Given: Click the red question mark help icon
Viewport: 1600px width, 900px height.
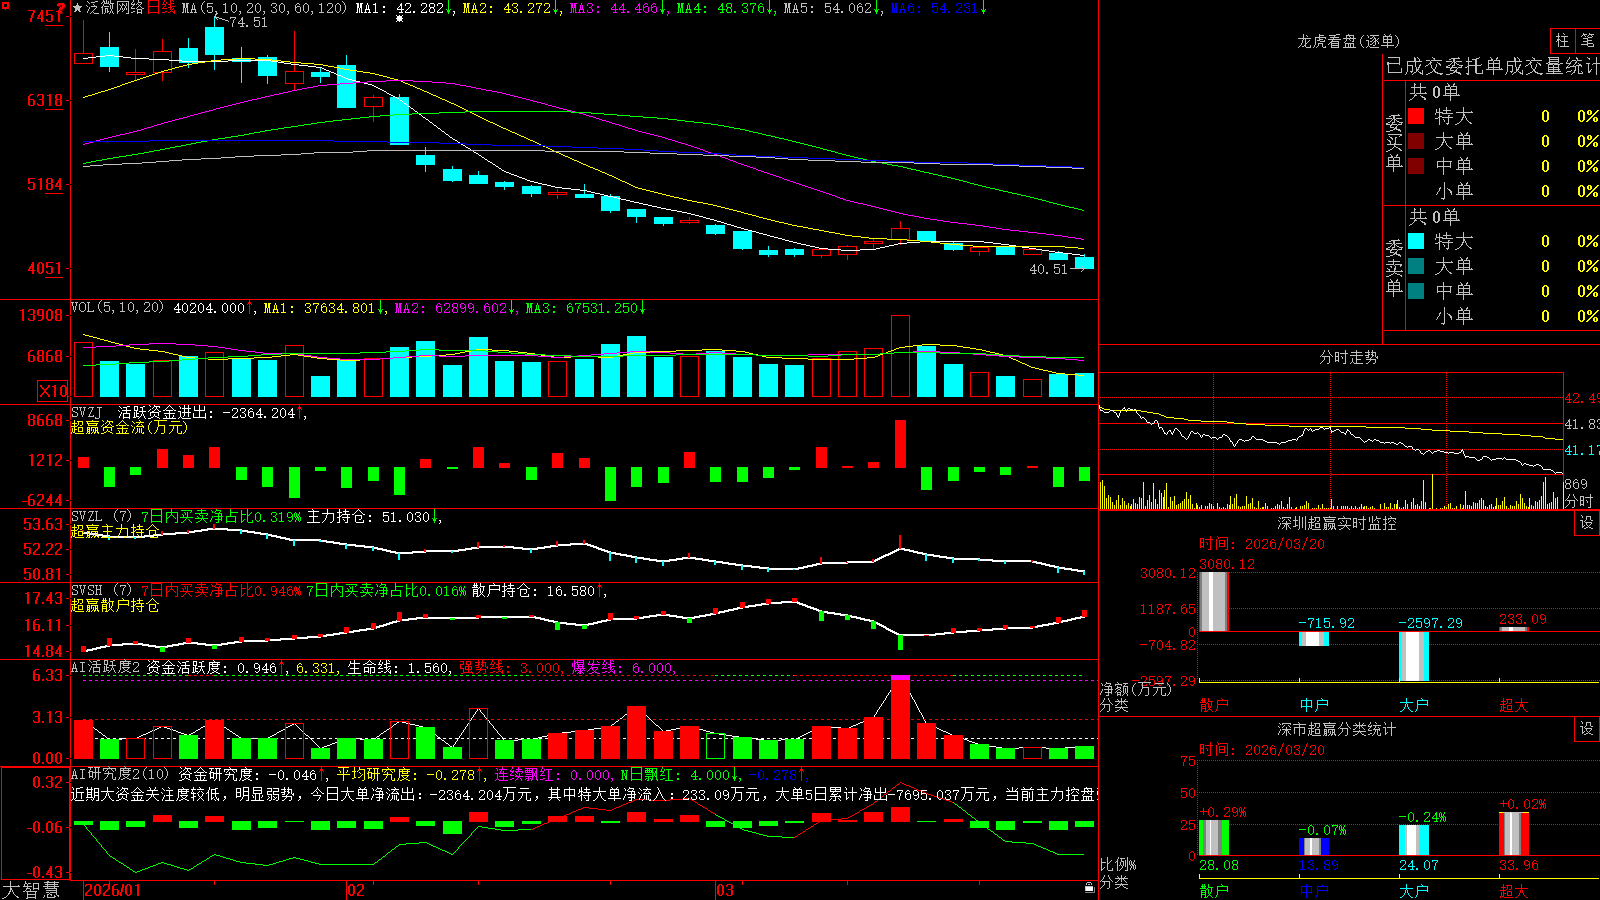Looking at the screenshot, I should tap(61, 8).
